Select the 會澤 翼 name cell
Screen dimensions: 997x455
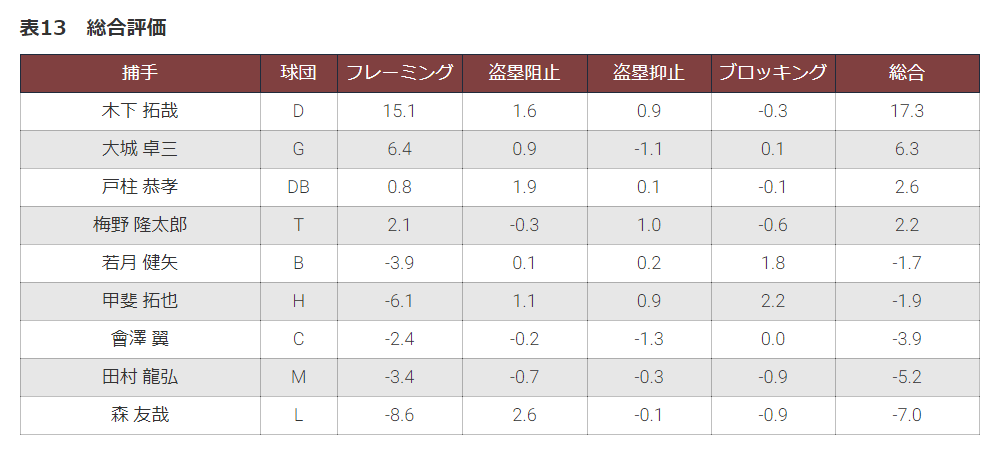[x=140, y=339]
